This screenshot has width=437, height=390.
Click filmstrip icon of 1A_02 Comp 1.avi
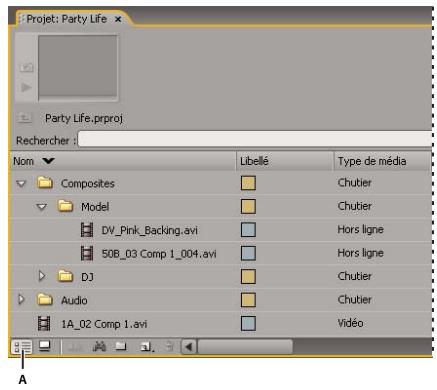[44, 323]
